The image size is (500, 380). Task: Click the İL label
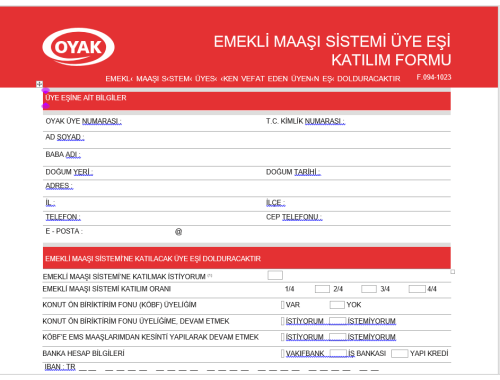(50, 203)
